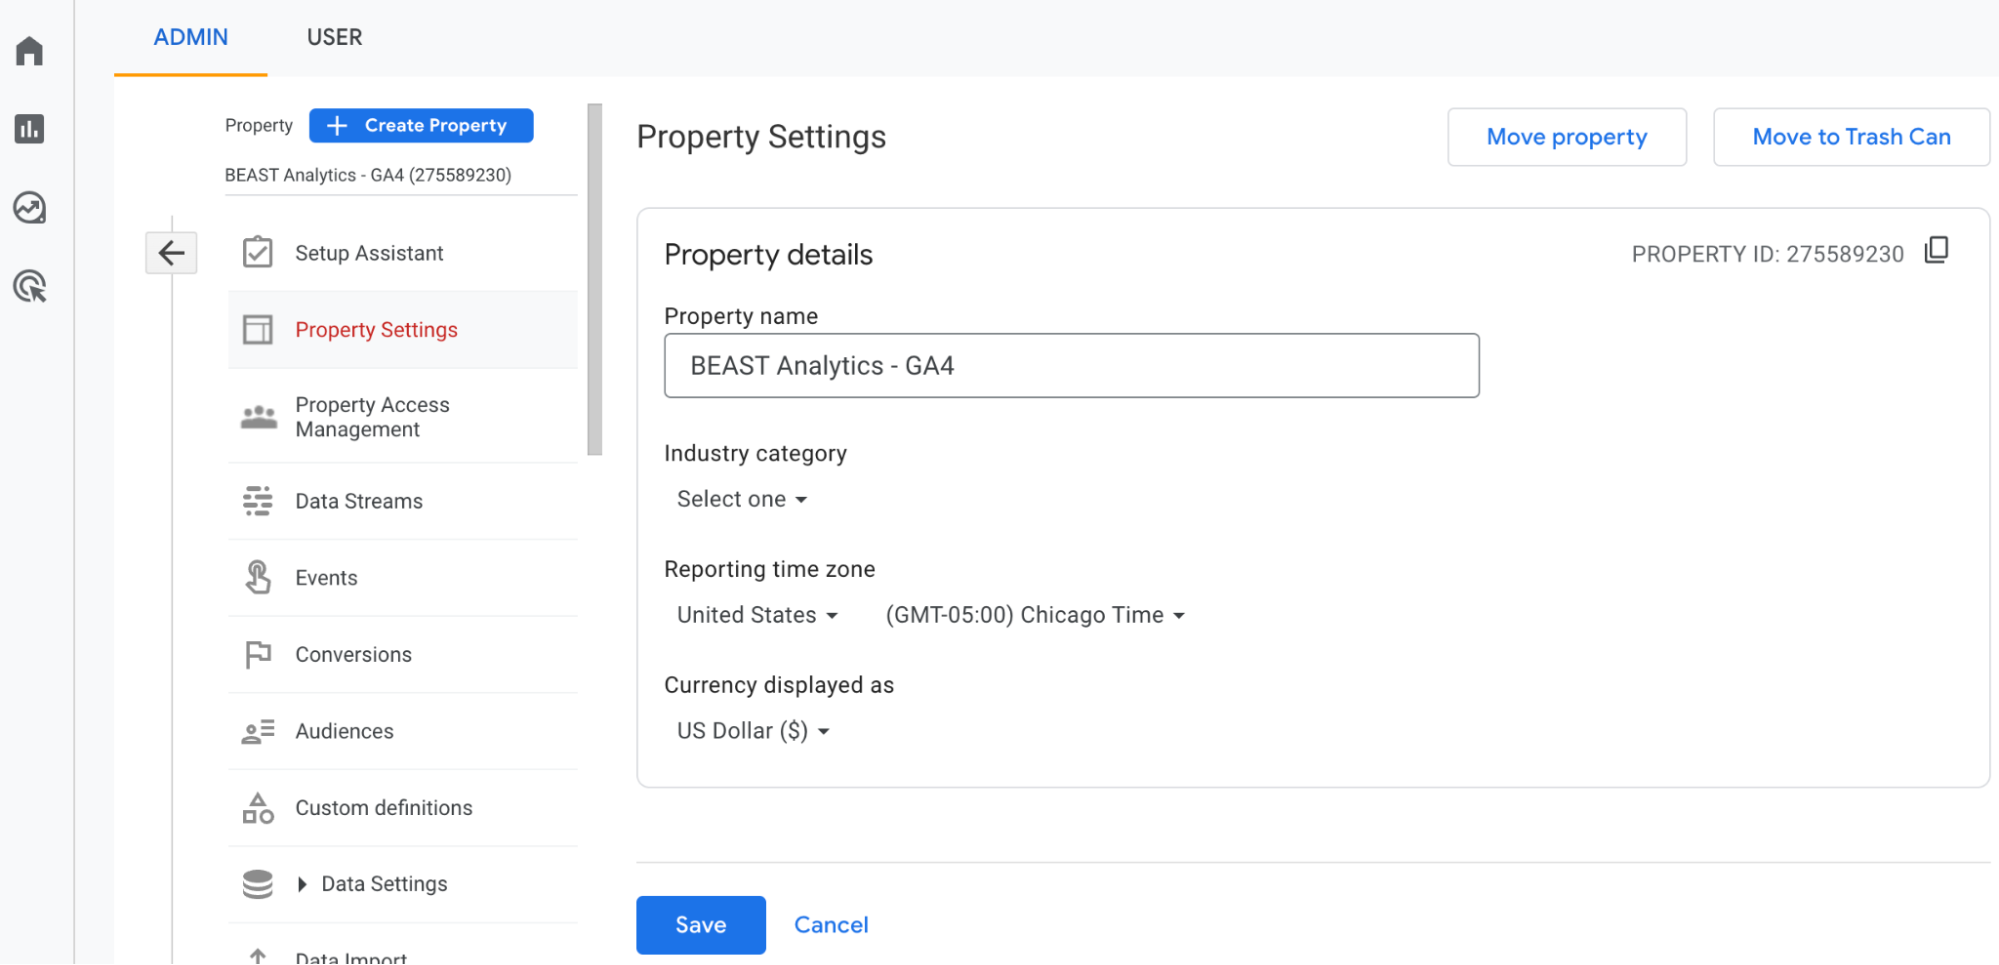This screenshot has height=965, width=1999.
Task: Collapse the panel with the back arrow
Action: pyautogui.click(x=171, y=253)
